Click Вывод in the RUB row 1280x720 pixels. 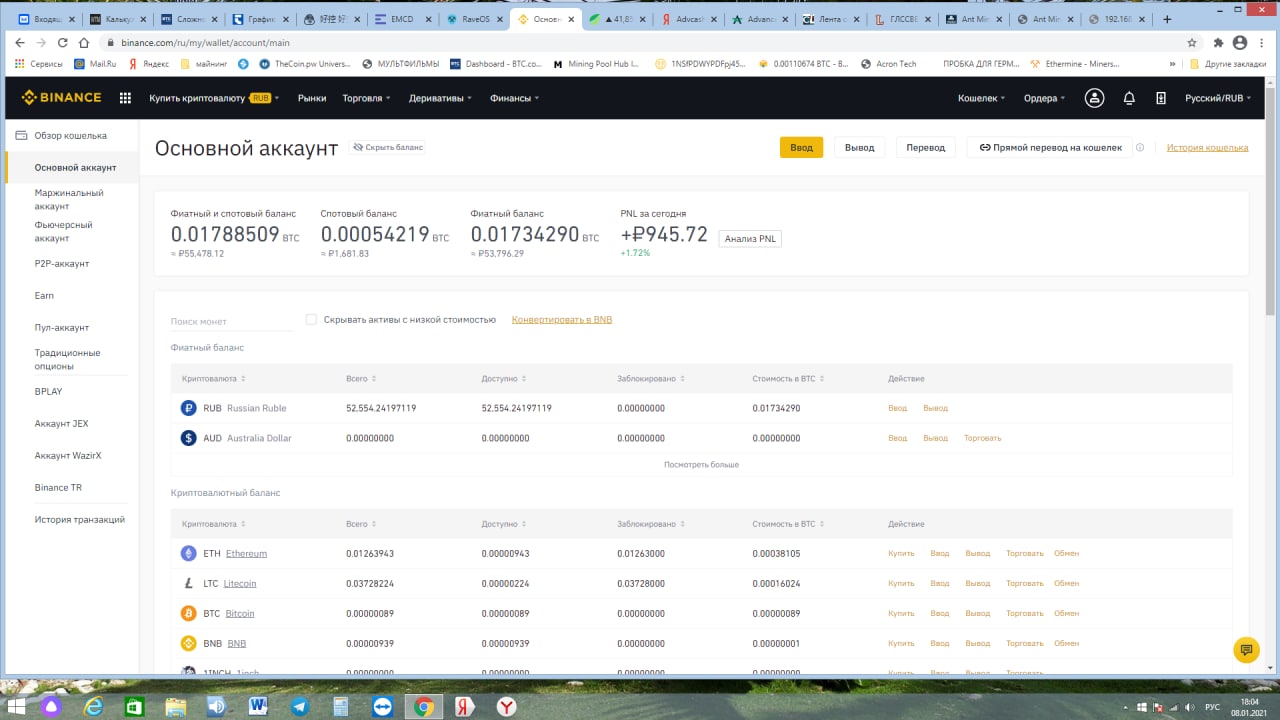(935, 408)
